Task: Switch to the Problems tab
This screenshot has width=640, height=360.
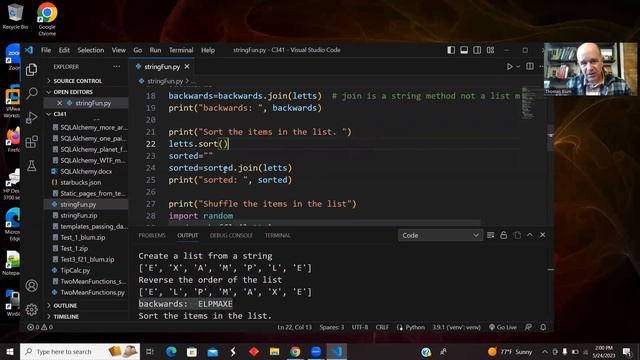Action: coord(152,236)
